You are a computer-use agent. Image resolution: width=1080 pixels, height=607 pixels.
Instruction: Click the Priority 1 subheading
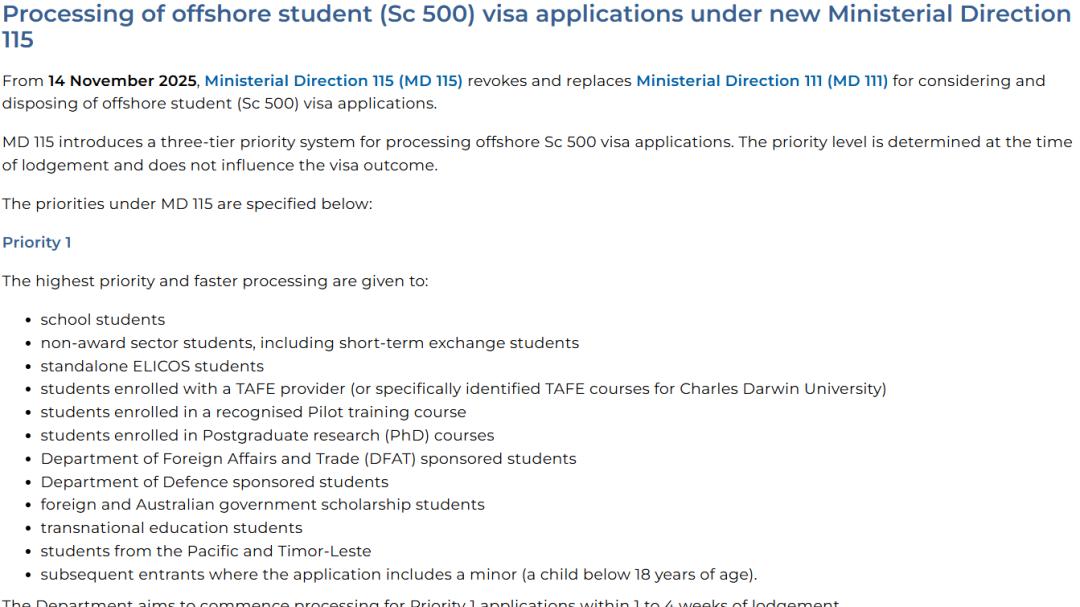(x=37, y=243)
